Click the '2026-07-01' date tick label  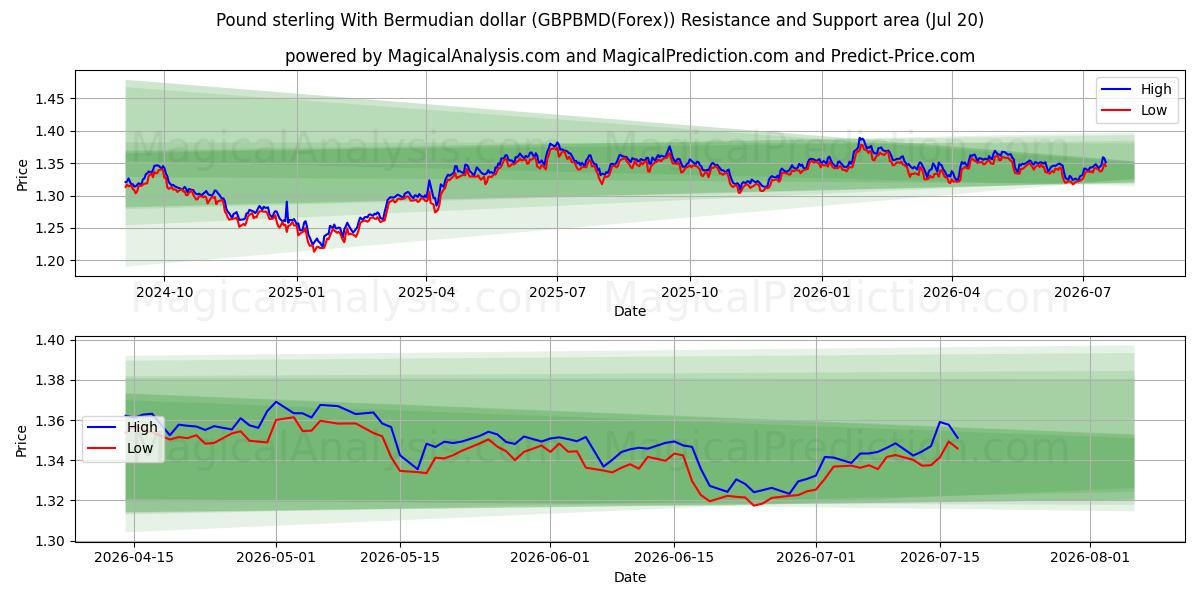click(x=816, y=558)
